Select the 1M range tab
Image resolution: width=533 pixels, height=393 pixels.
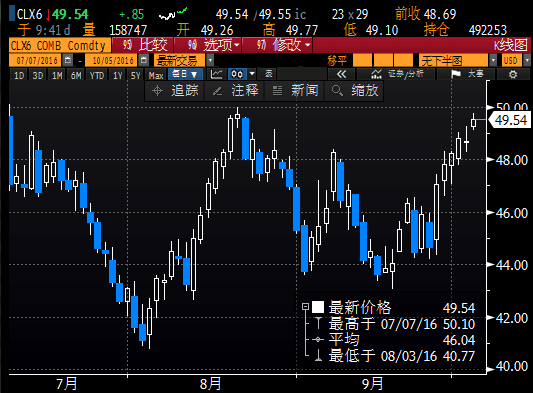[57, 75]
